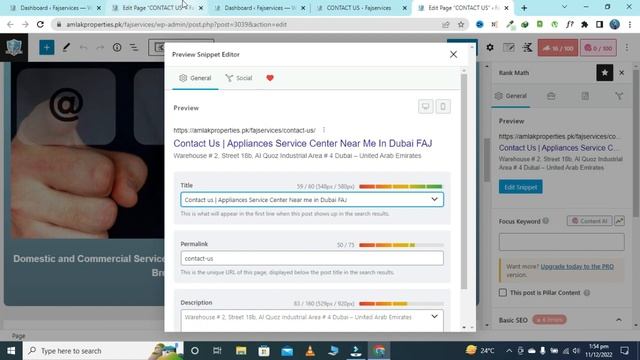Image resolution: width=640 pixels, height=360 pixels.
Task: Select the editor Tools pencil icon
Action: 66,48
